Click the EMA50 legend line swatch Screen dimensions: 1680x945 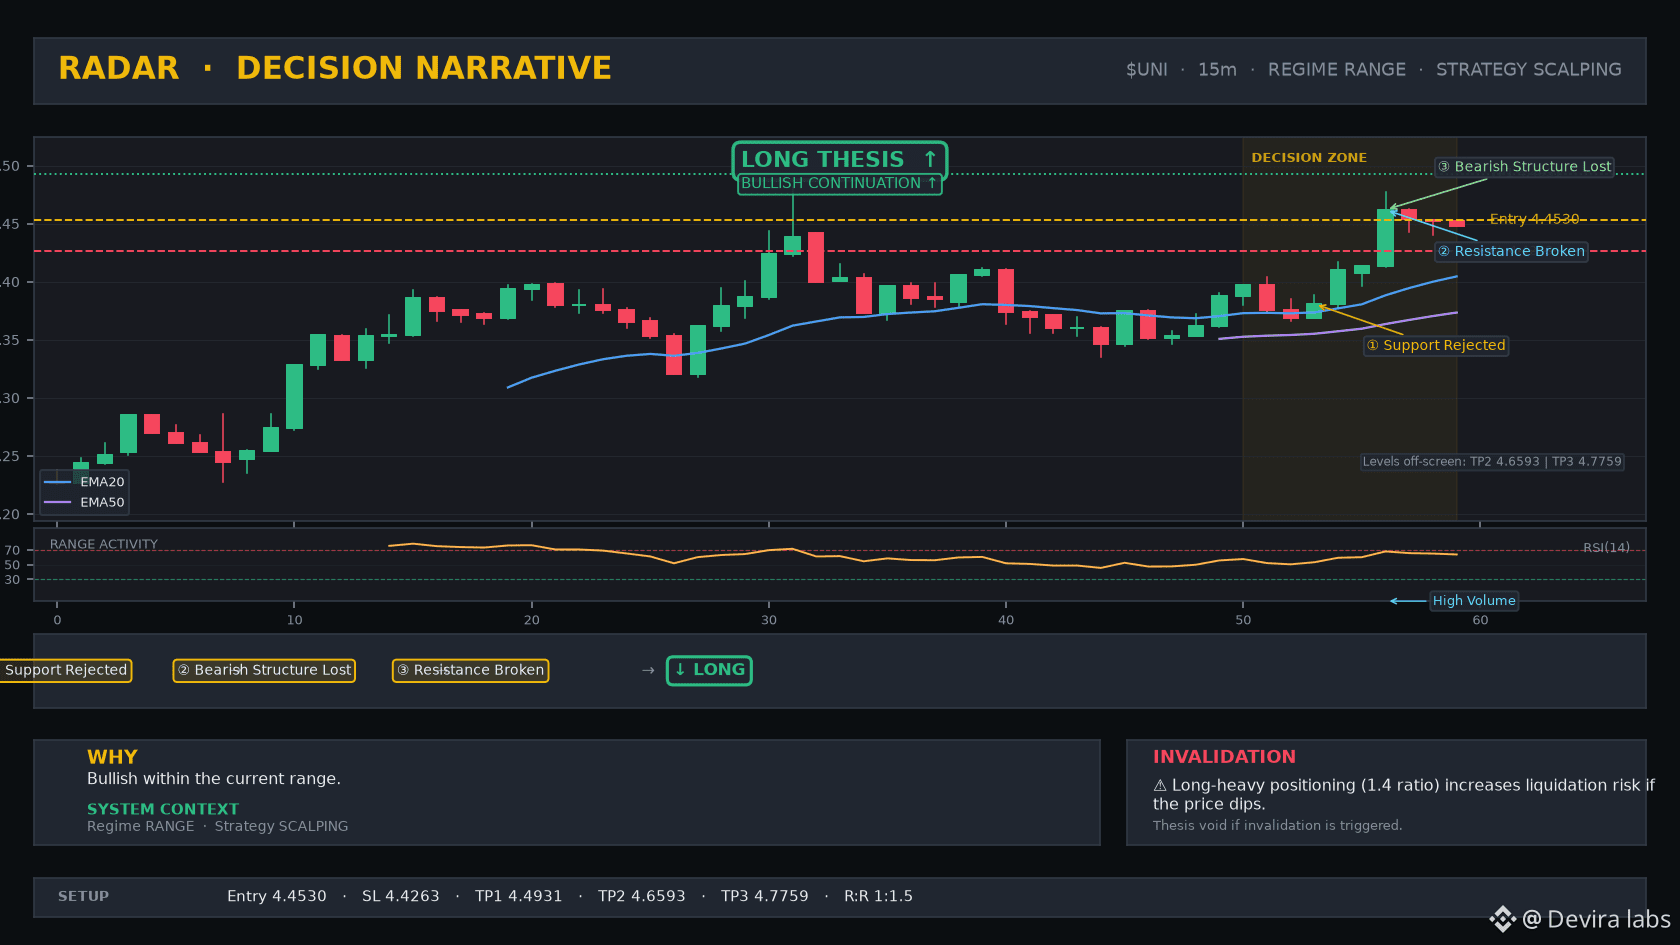tap(58, 503)
